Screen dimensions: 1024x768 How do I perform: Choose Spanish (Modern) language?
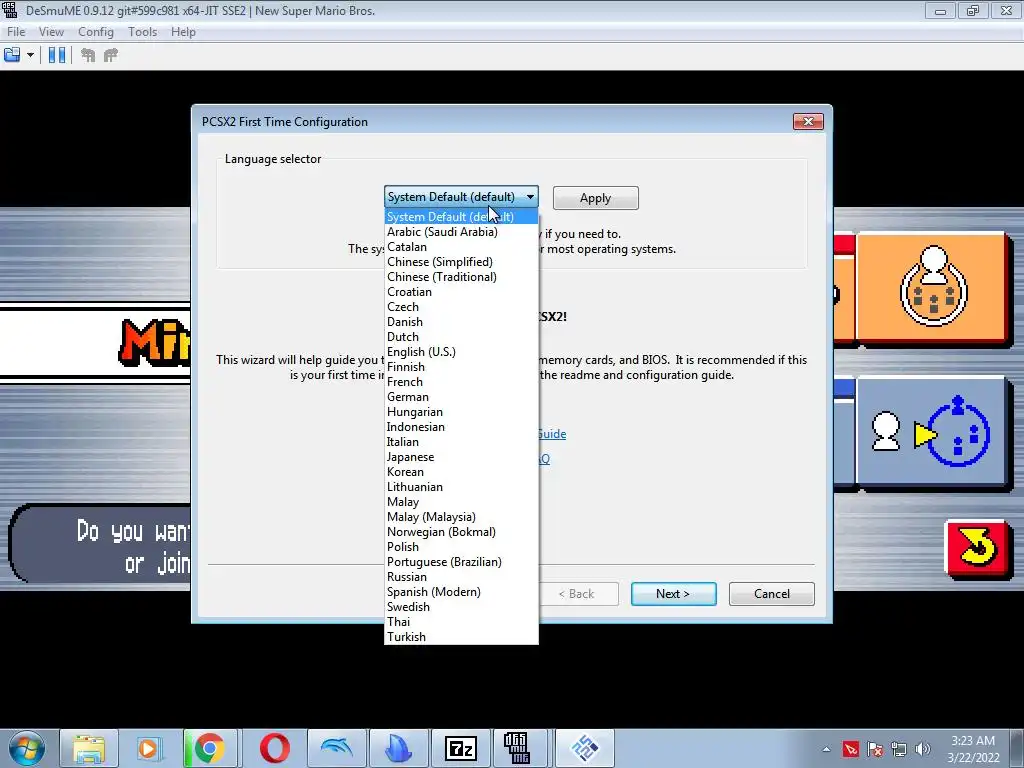(x=461, y=592)
